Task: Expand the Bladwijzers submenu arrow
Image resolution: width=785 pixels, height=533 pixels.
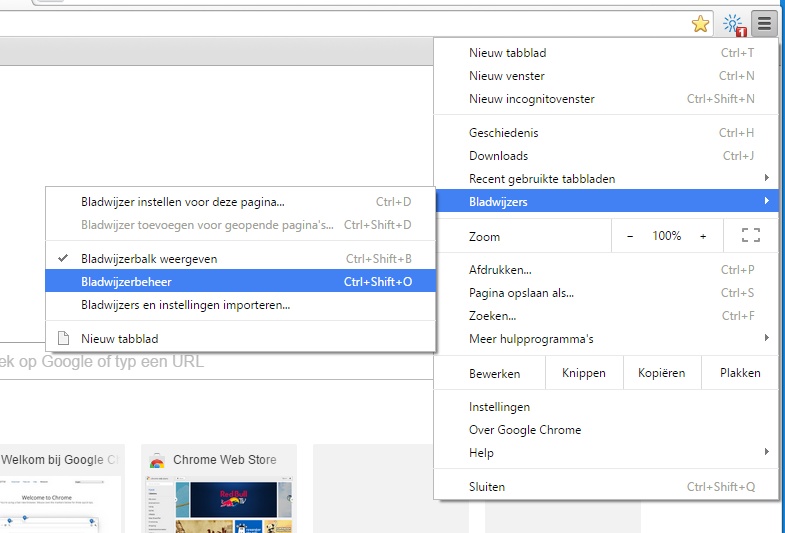Action: click(766, 201)
